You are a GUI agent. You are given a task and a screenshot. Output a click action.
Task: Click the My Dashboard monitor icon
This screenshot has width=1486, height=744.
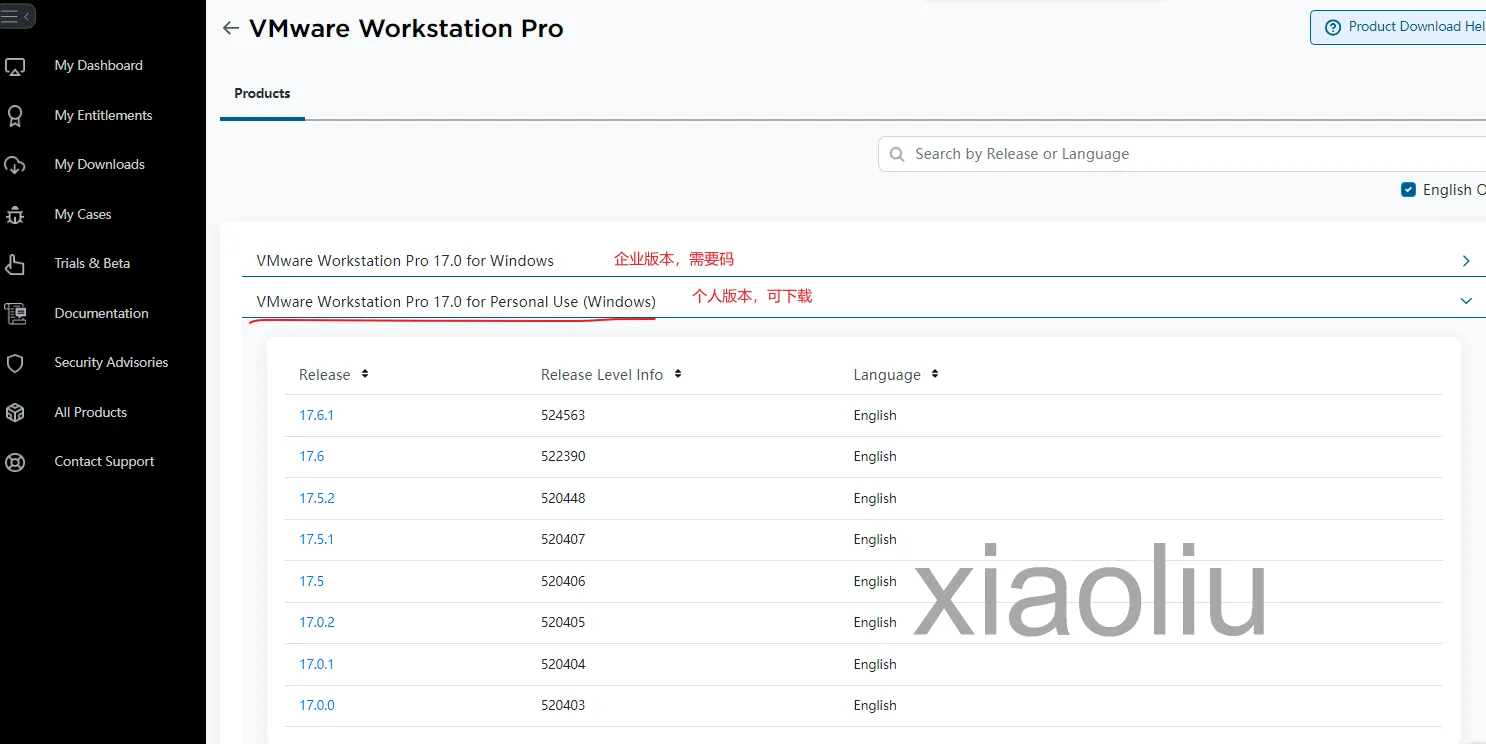pos(15,67)
